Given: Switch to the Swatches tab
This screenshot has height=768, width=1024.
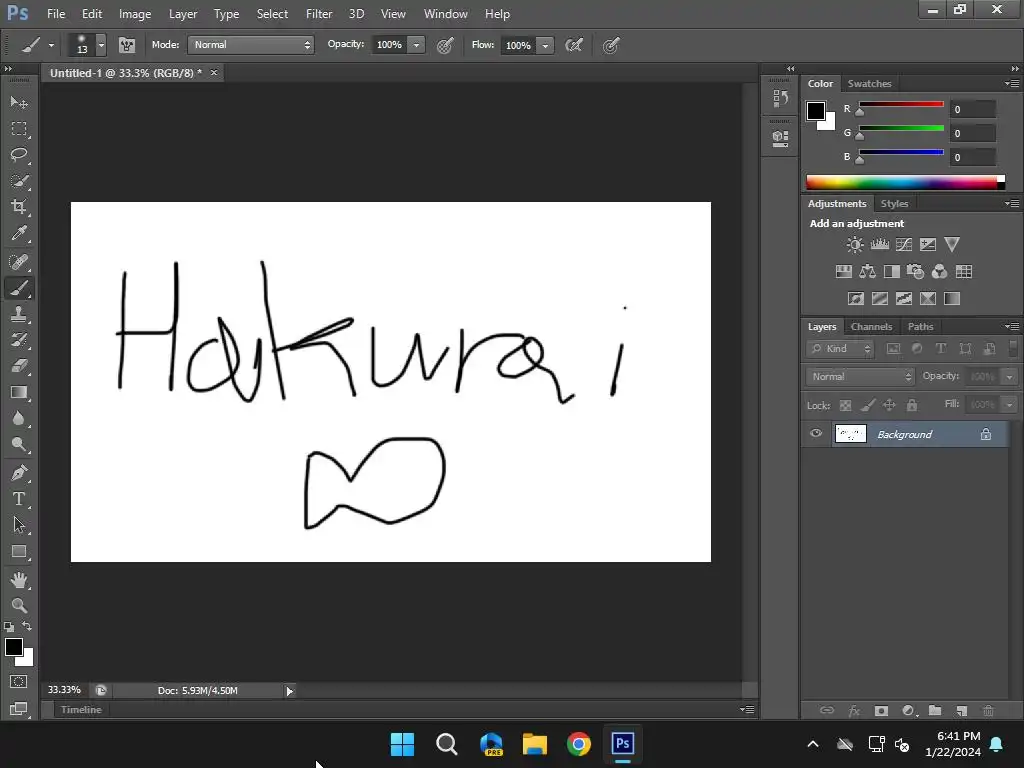Looking at the screenshot, I should (x=869, y=84).
